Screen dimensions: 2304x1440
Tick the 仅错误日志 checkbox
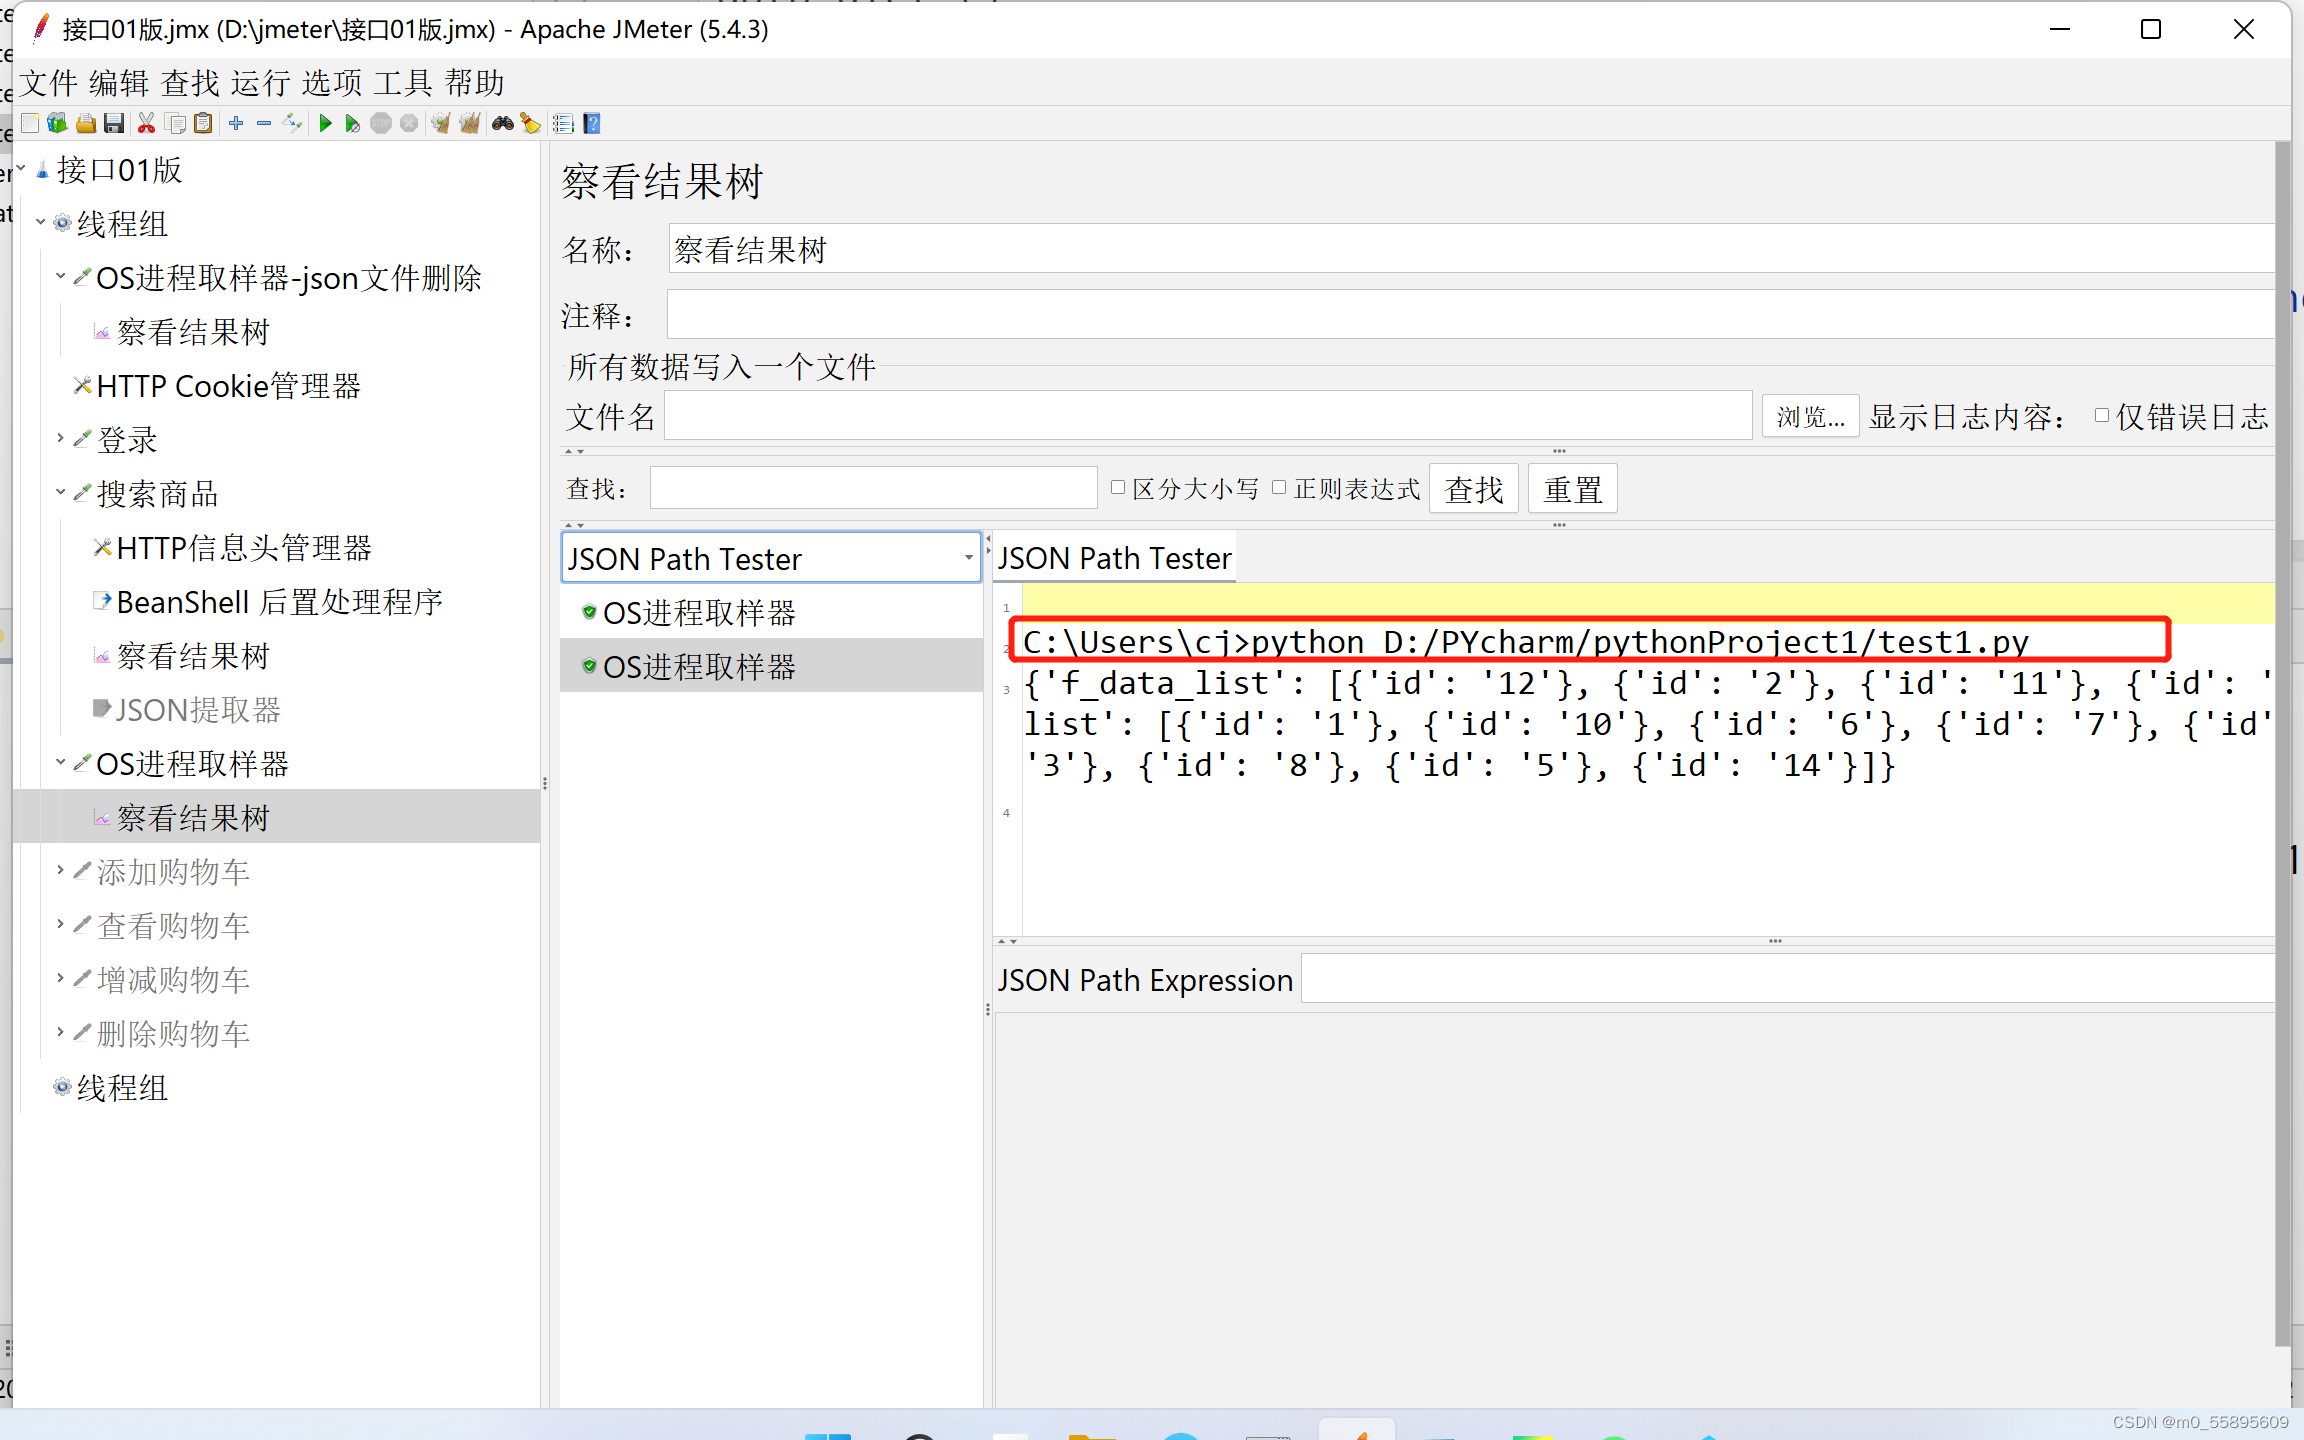pos(2102,416)
